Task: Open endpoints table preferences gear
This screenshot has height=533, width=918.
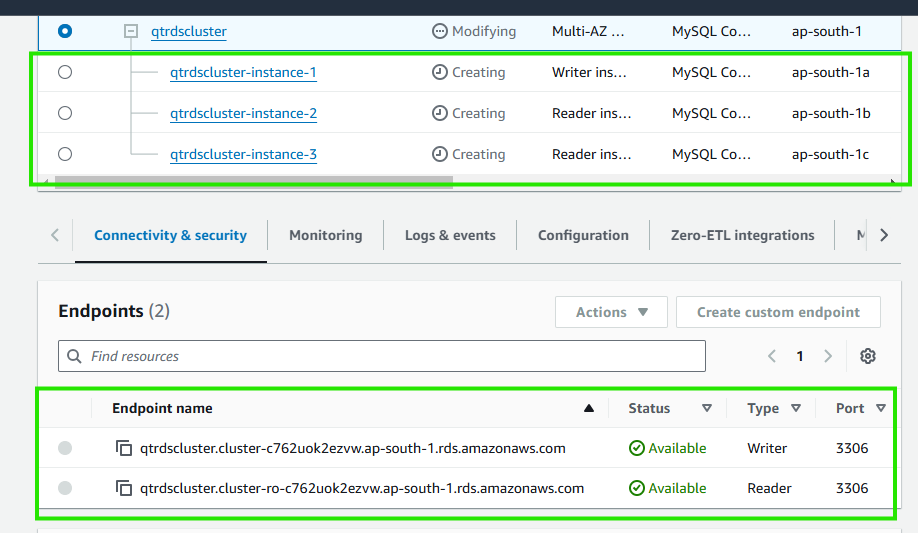Action: [x=868, y=356]
